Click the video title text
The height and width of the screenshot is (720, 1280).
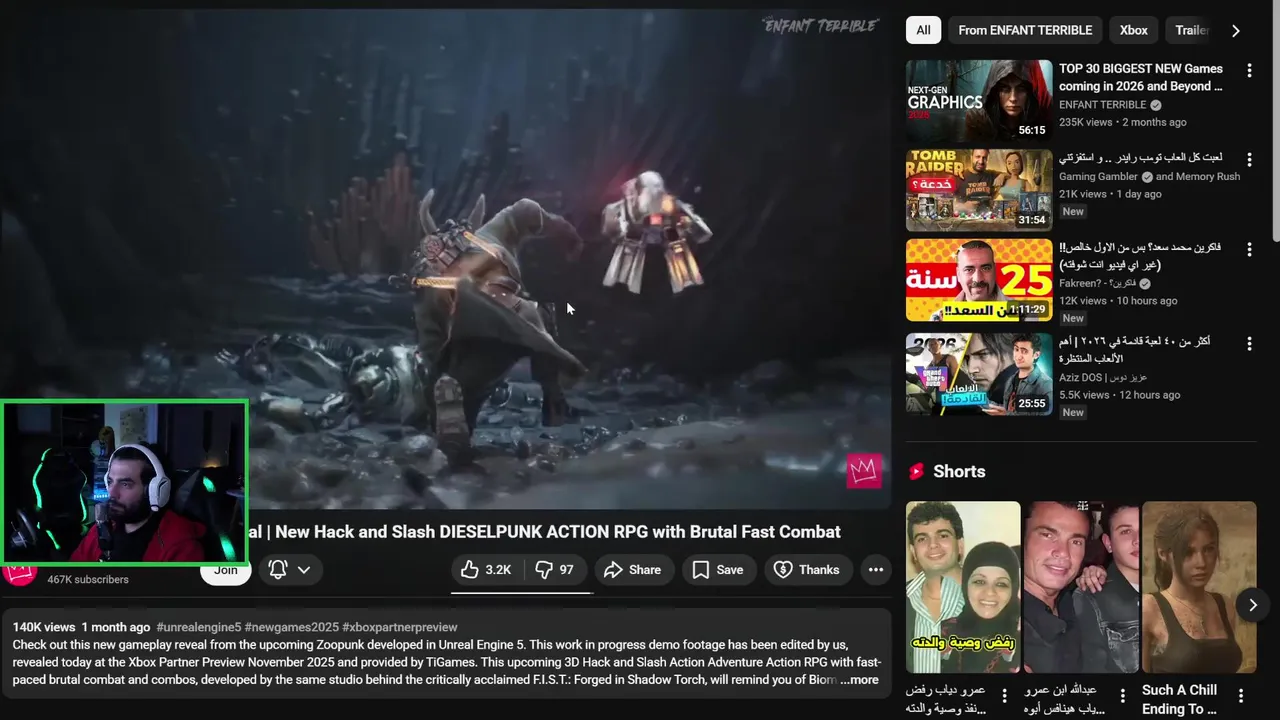point(543,532)
